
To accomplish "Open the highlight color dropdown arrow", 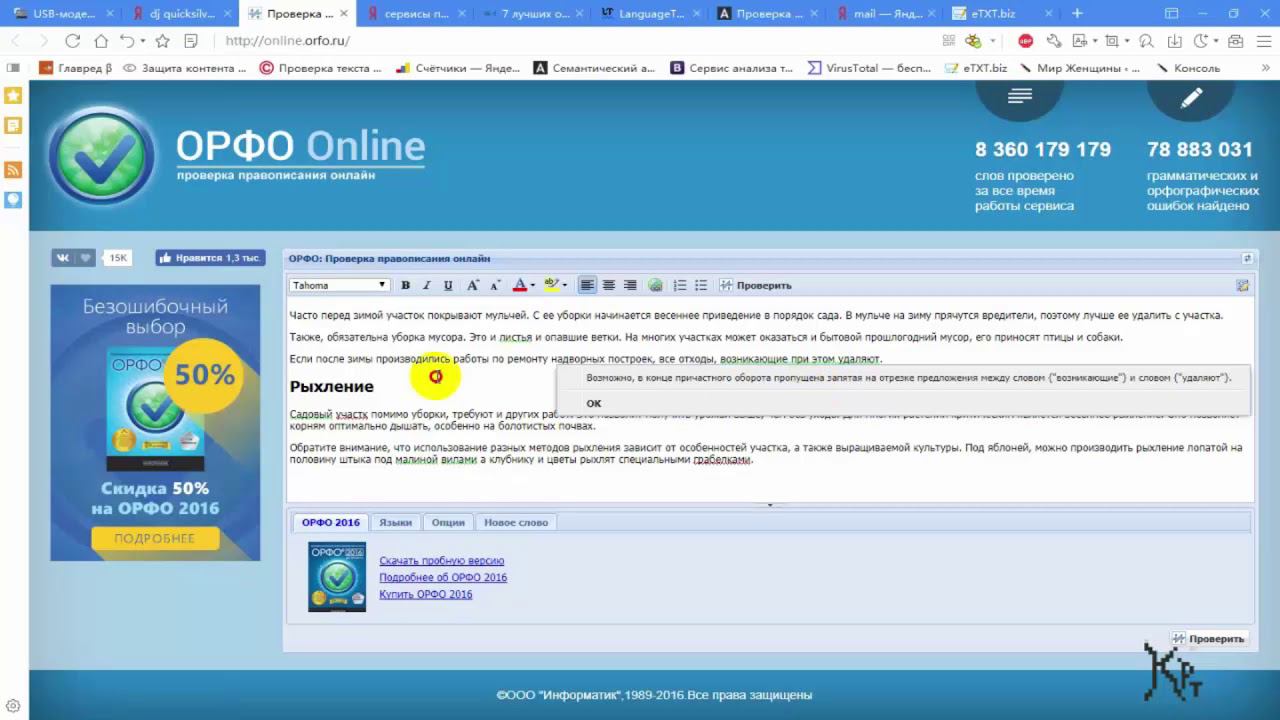I will [564, 285].
